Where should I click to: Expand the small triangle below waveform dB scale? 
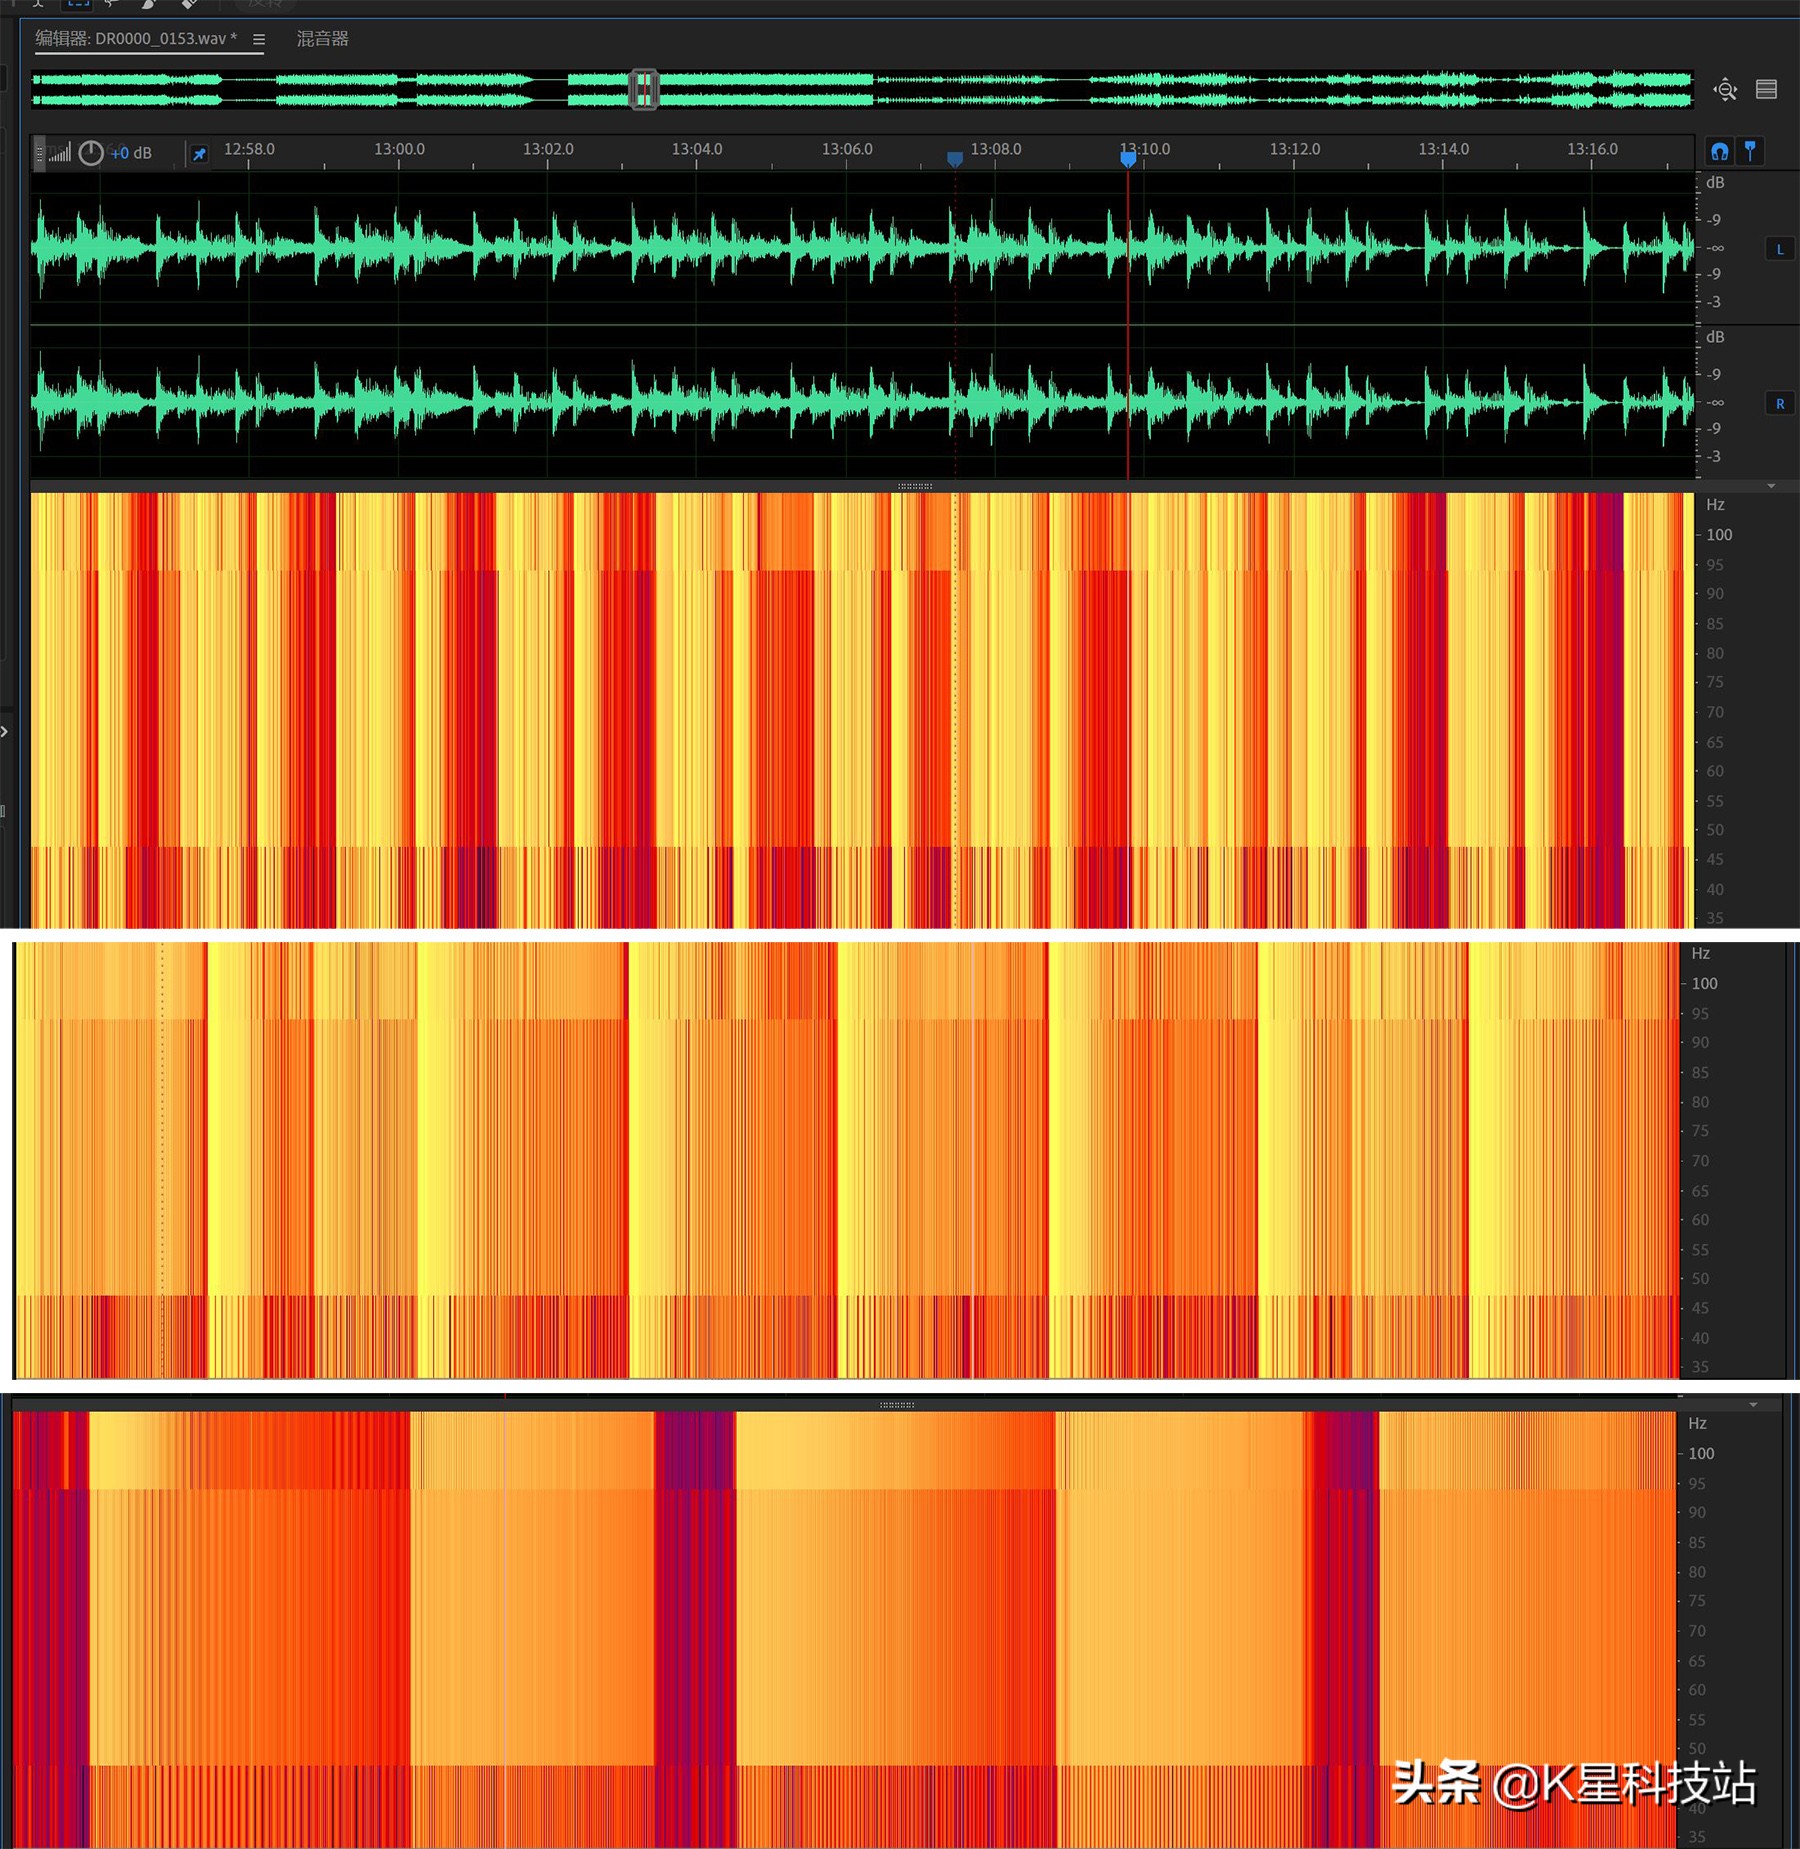click(1771, 486)
